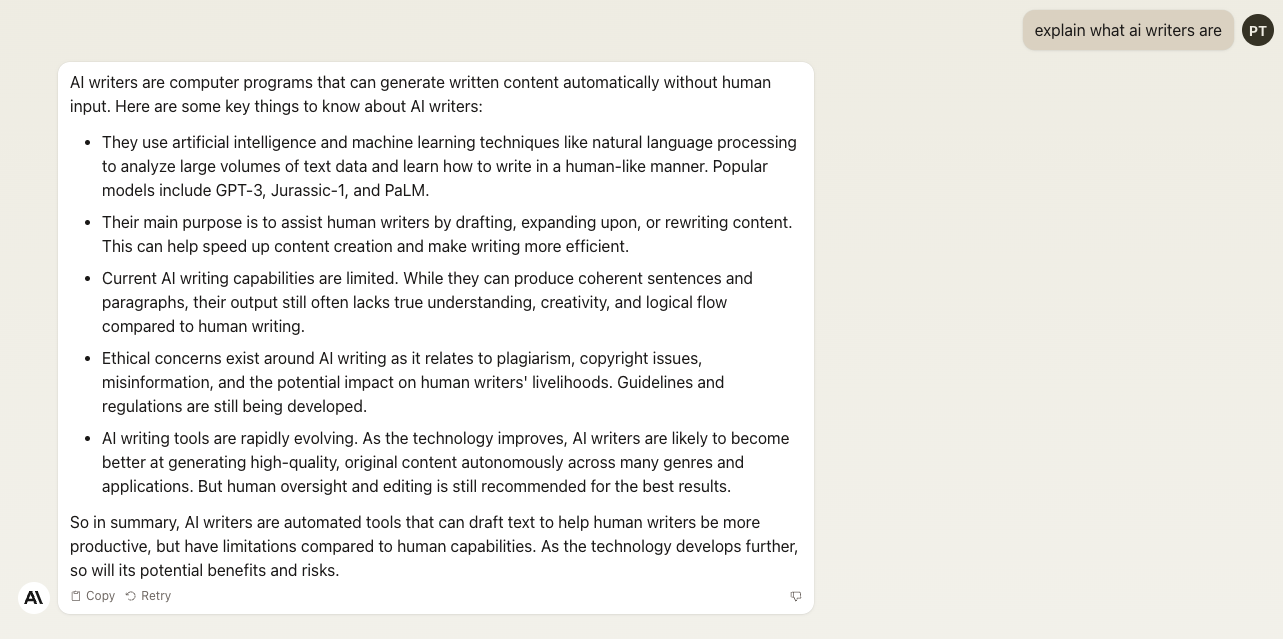Select the word GPT-3 in the first bullet
The image size is (1283, 639).
coord(236,190)
